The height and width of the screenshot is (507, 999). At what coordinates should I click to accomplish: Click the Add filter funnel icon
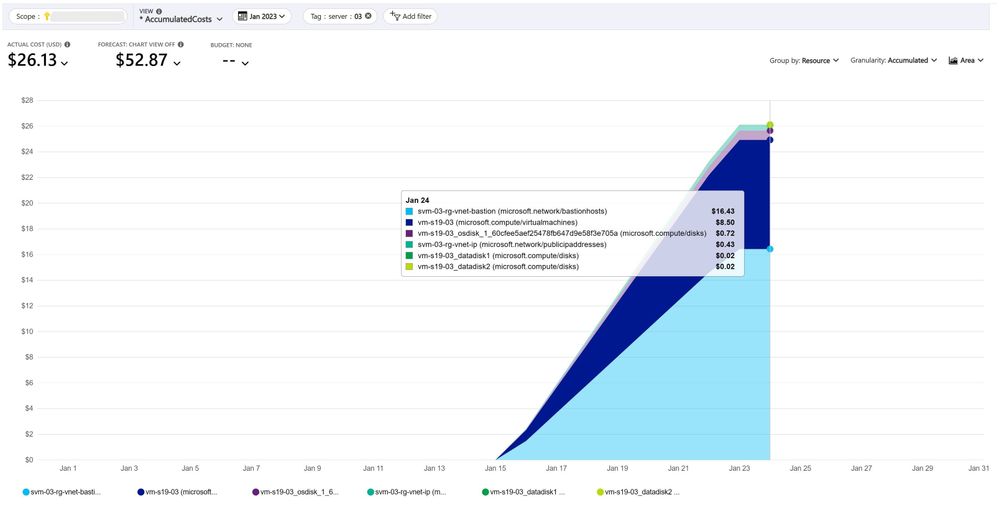pos(394,16)
